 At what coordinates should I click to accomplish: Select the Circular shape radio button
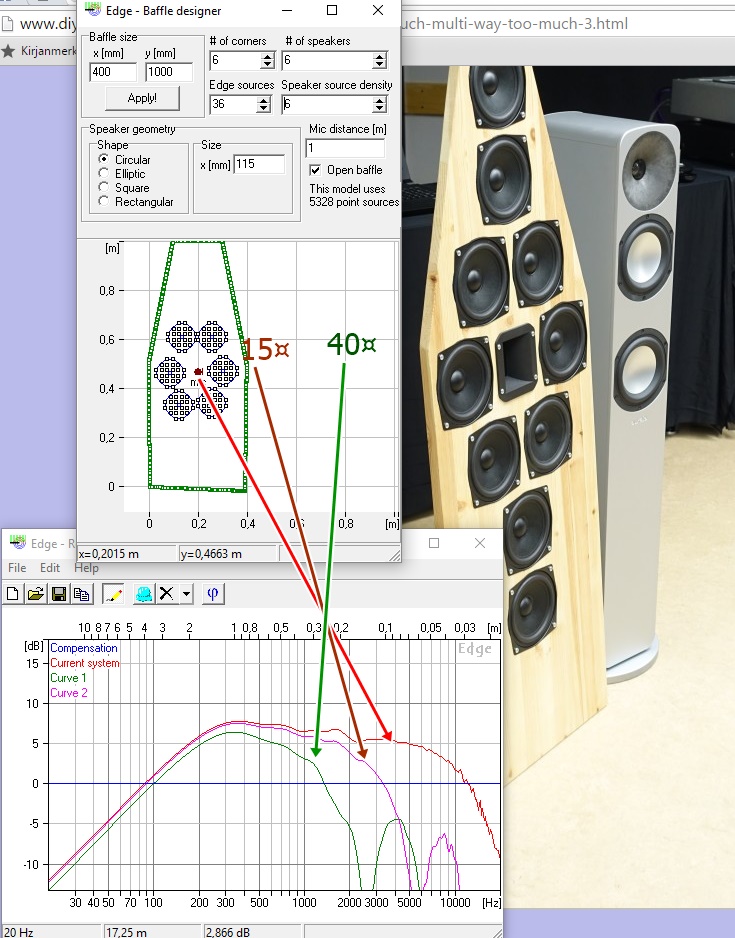(103, 159)
